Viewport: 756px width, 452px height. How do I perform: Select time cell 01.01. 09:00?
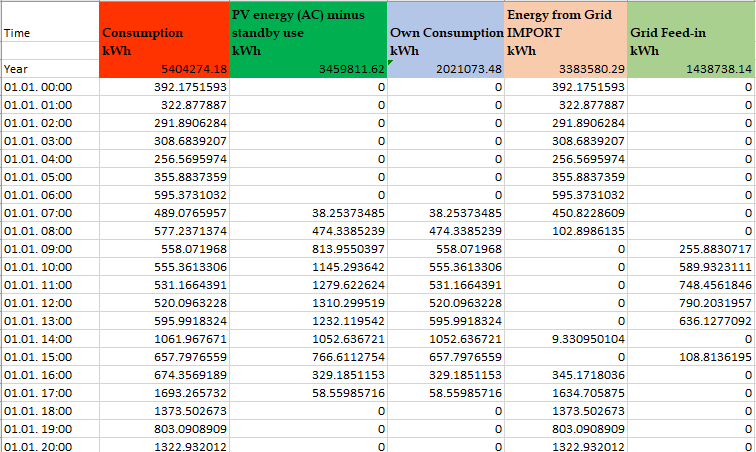pos(50,249)
